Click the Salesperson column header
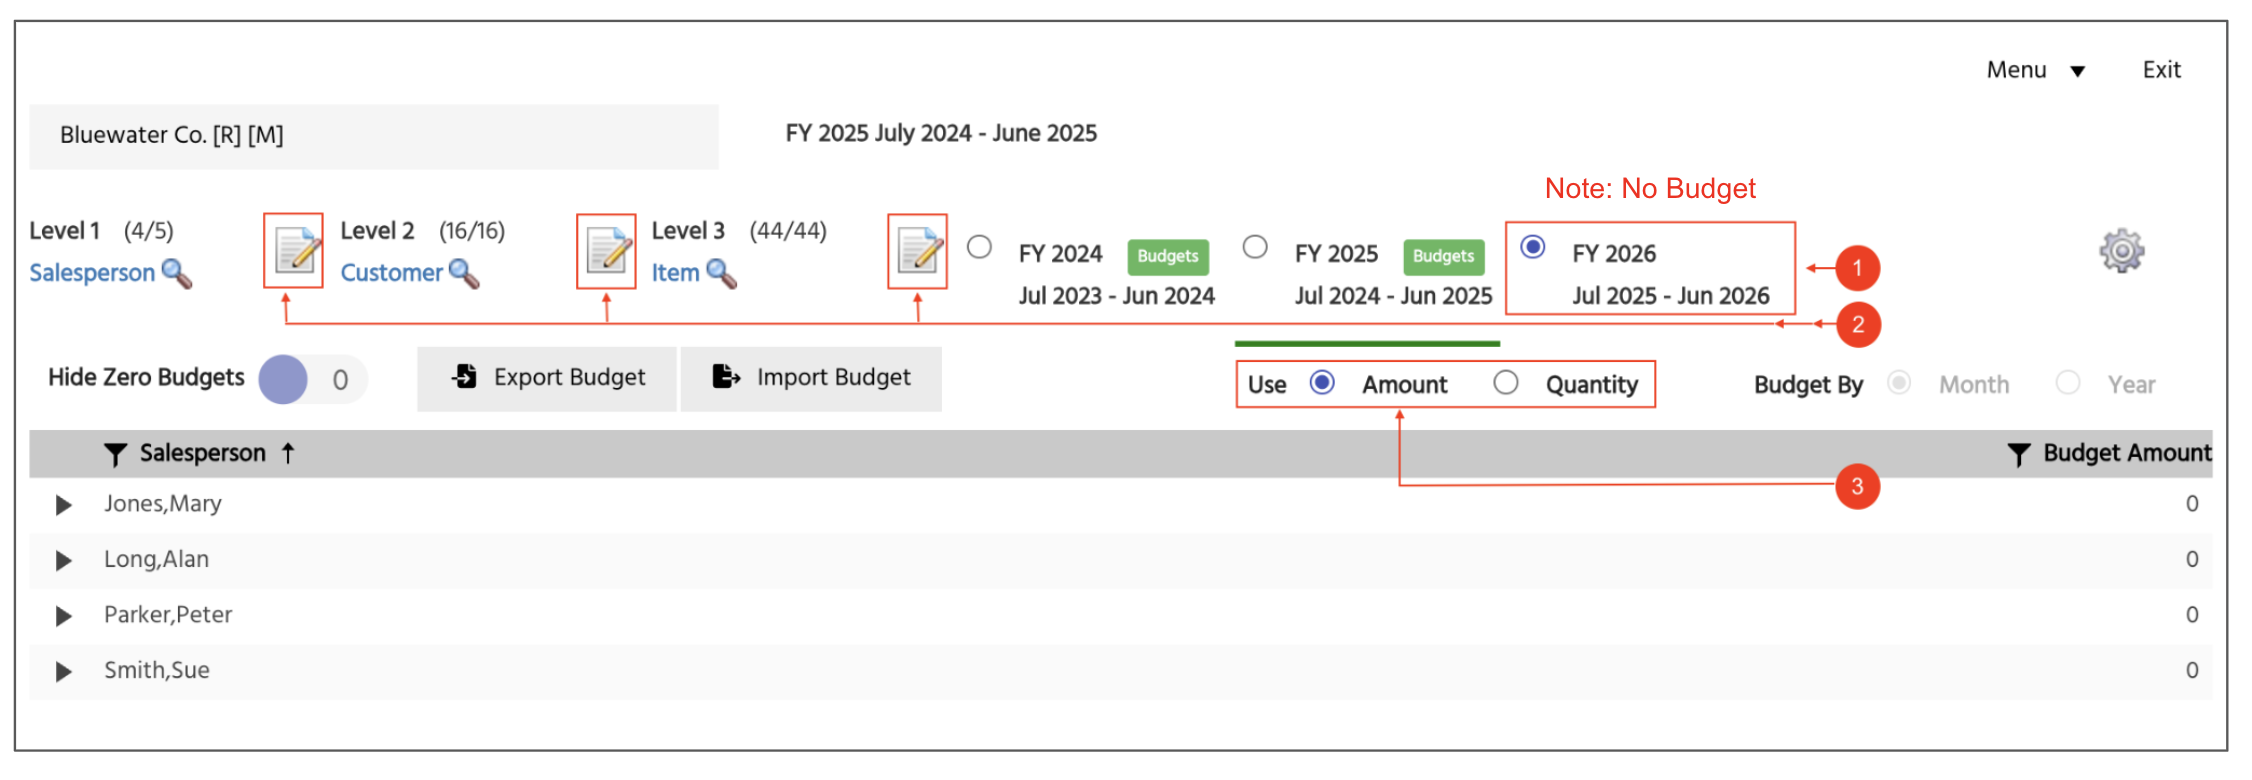 point(203,453)
